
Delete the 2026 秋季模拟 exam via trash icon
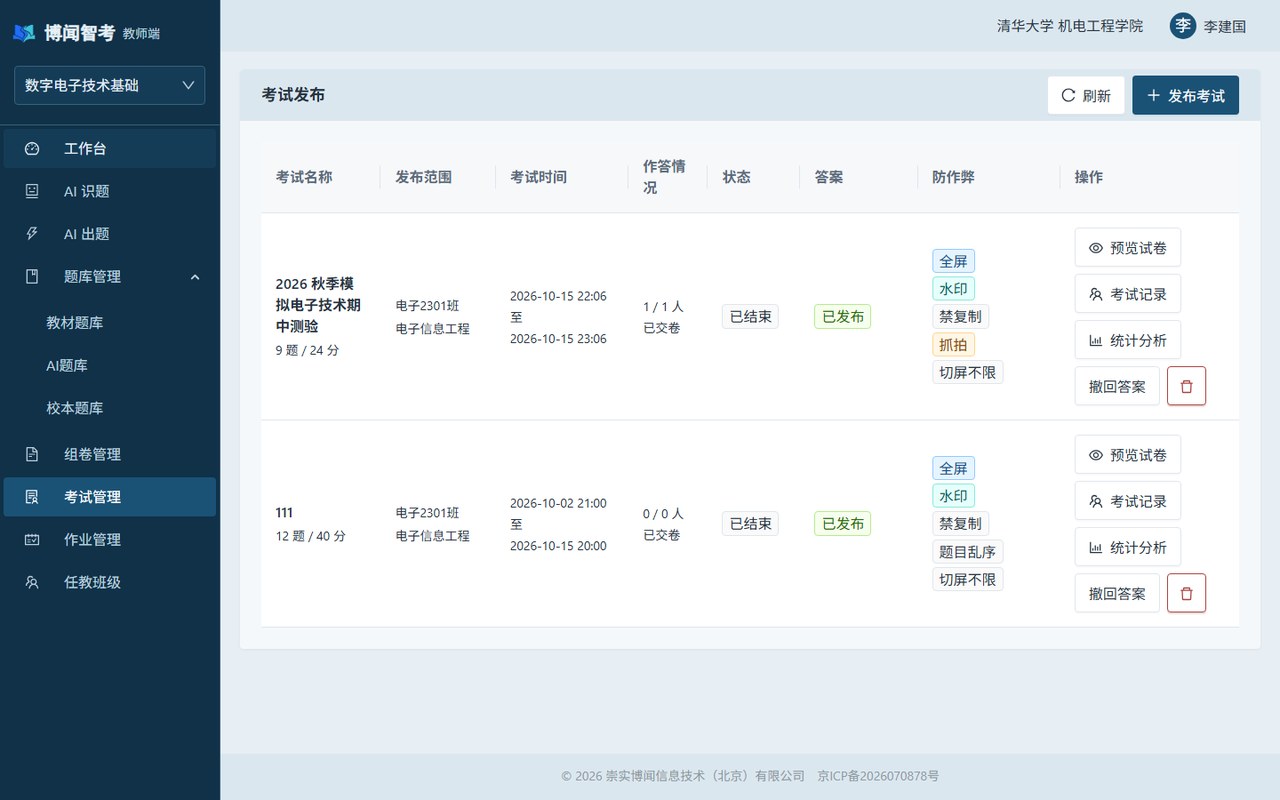coord(1186,386)
